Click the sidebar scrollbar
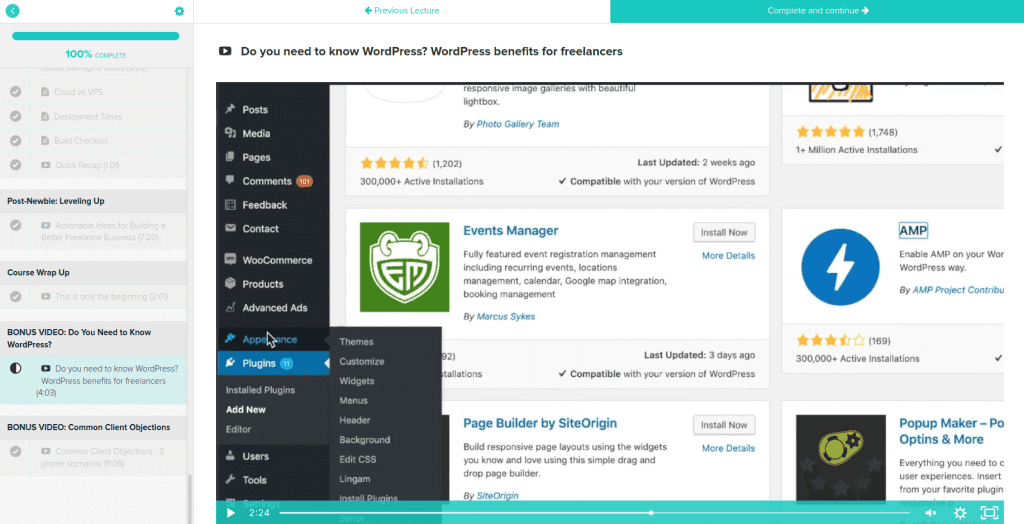The height and width of the screenshot is (524, 1024). pos(190,499)
